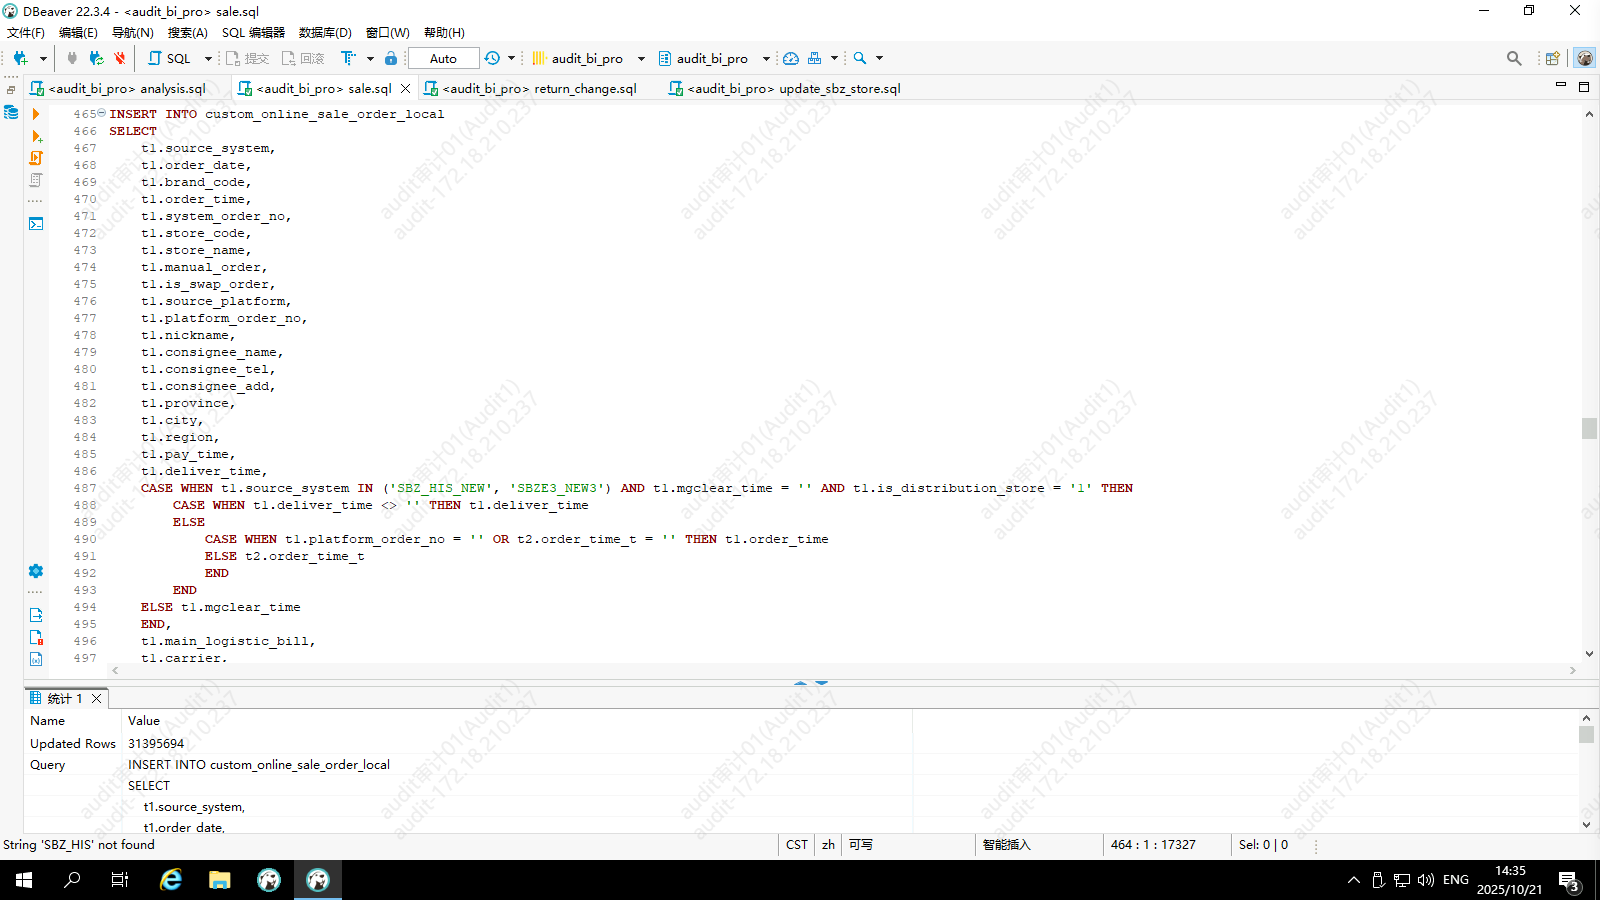Viewport: 1600px width, 900px height.
Task: Toggle the 智能插入 insert mode in status bar
Action: [x=1006, y=845]
